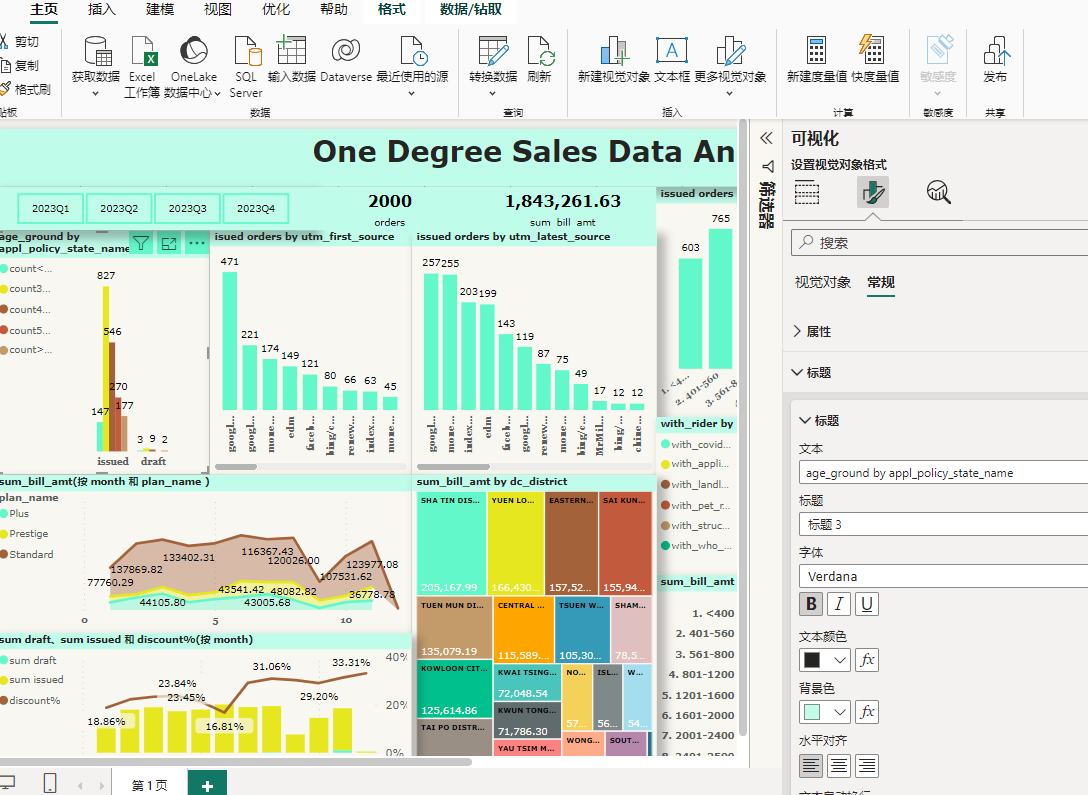Insert a Text box

(672, 51)
